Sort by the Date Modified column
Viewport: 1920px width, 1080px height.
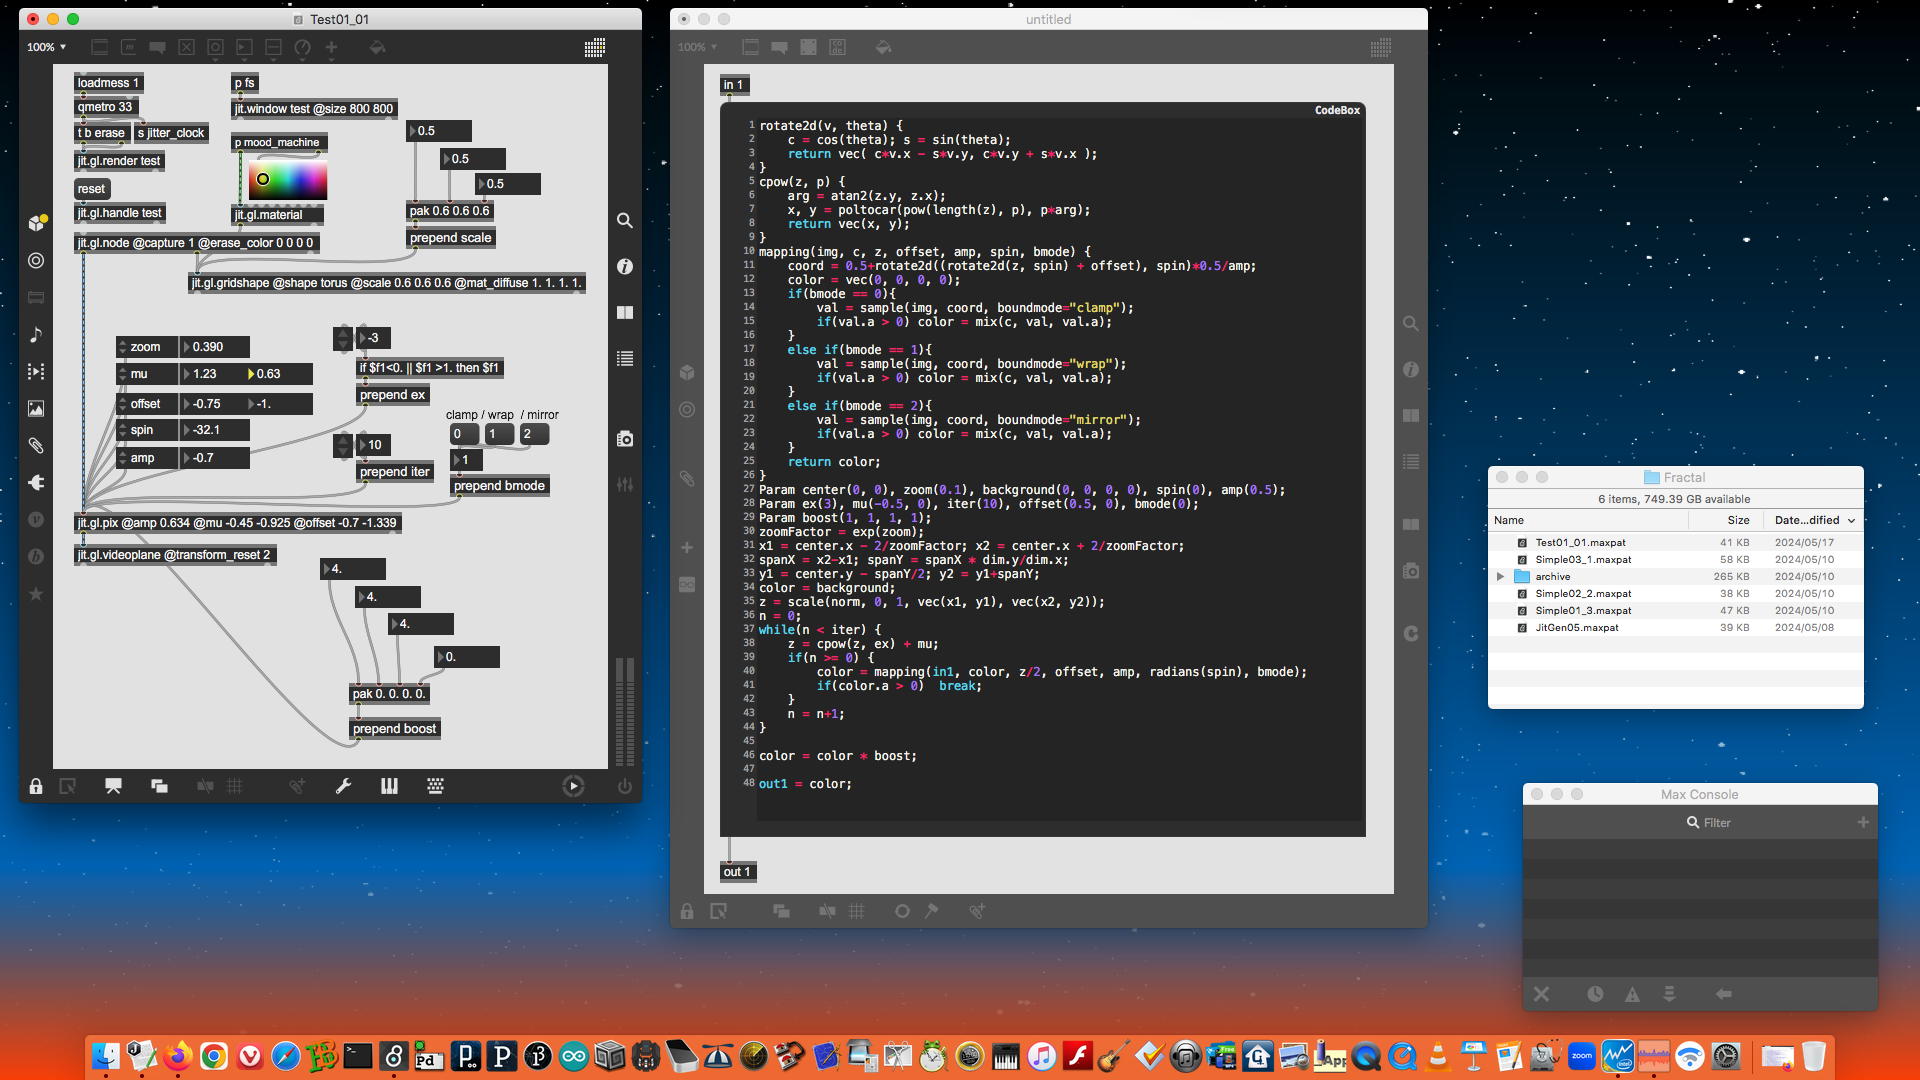point(1808,520)
